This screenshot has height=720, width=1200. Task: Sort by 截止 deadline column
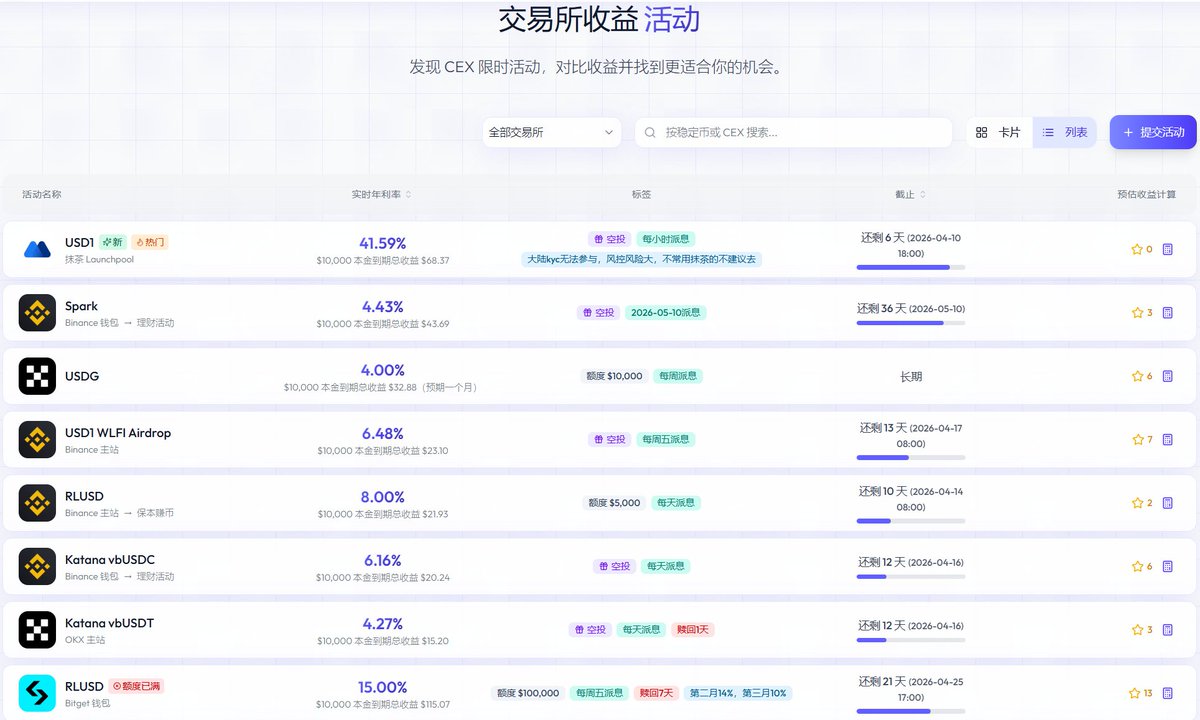[910, 194]
